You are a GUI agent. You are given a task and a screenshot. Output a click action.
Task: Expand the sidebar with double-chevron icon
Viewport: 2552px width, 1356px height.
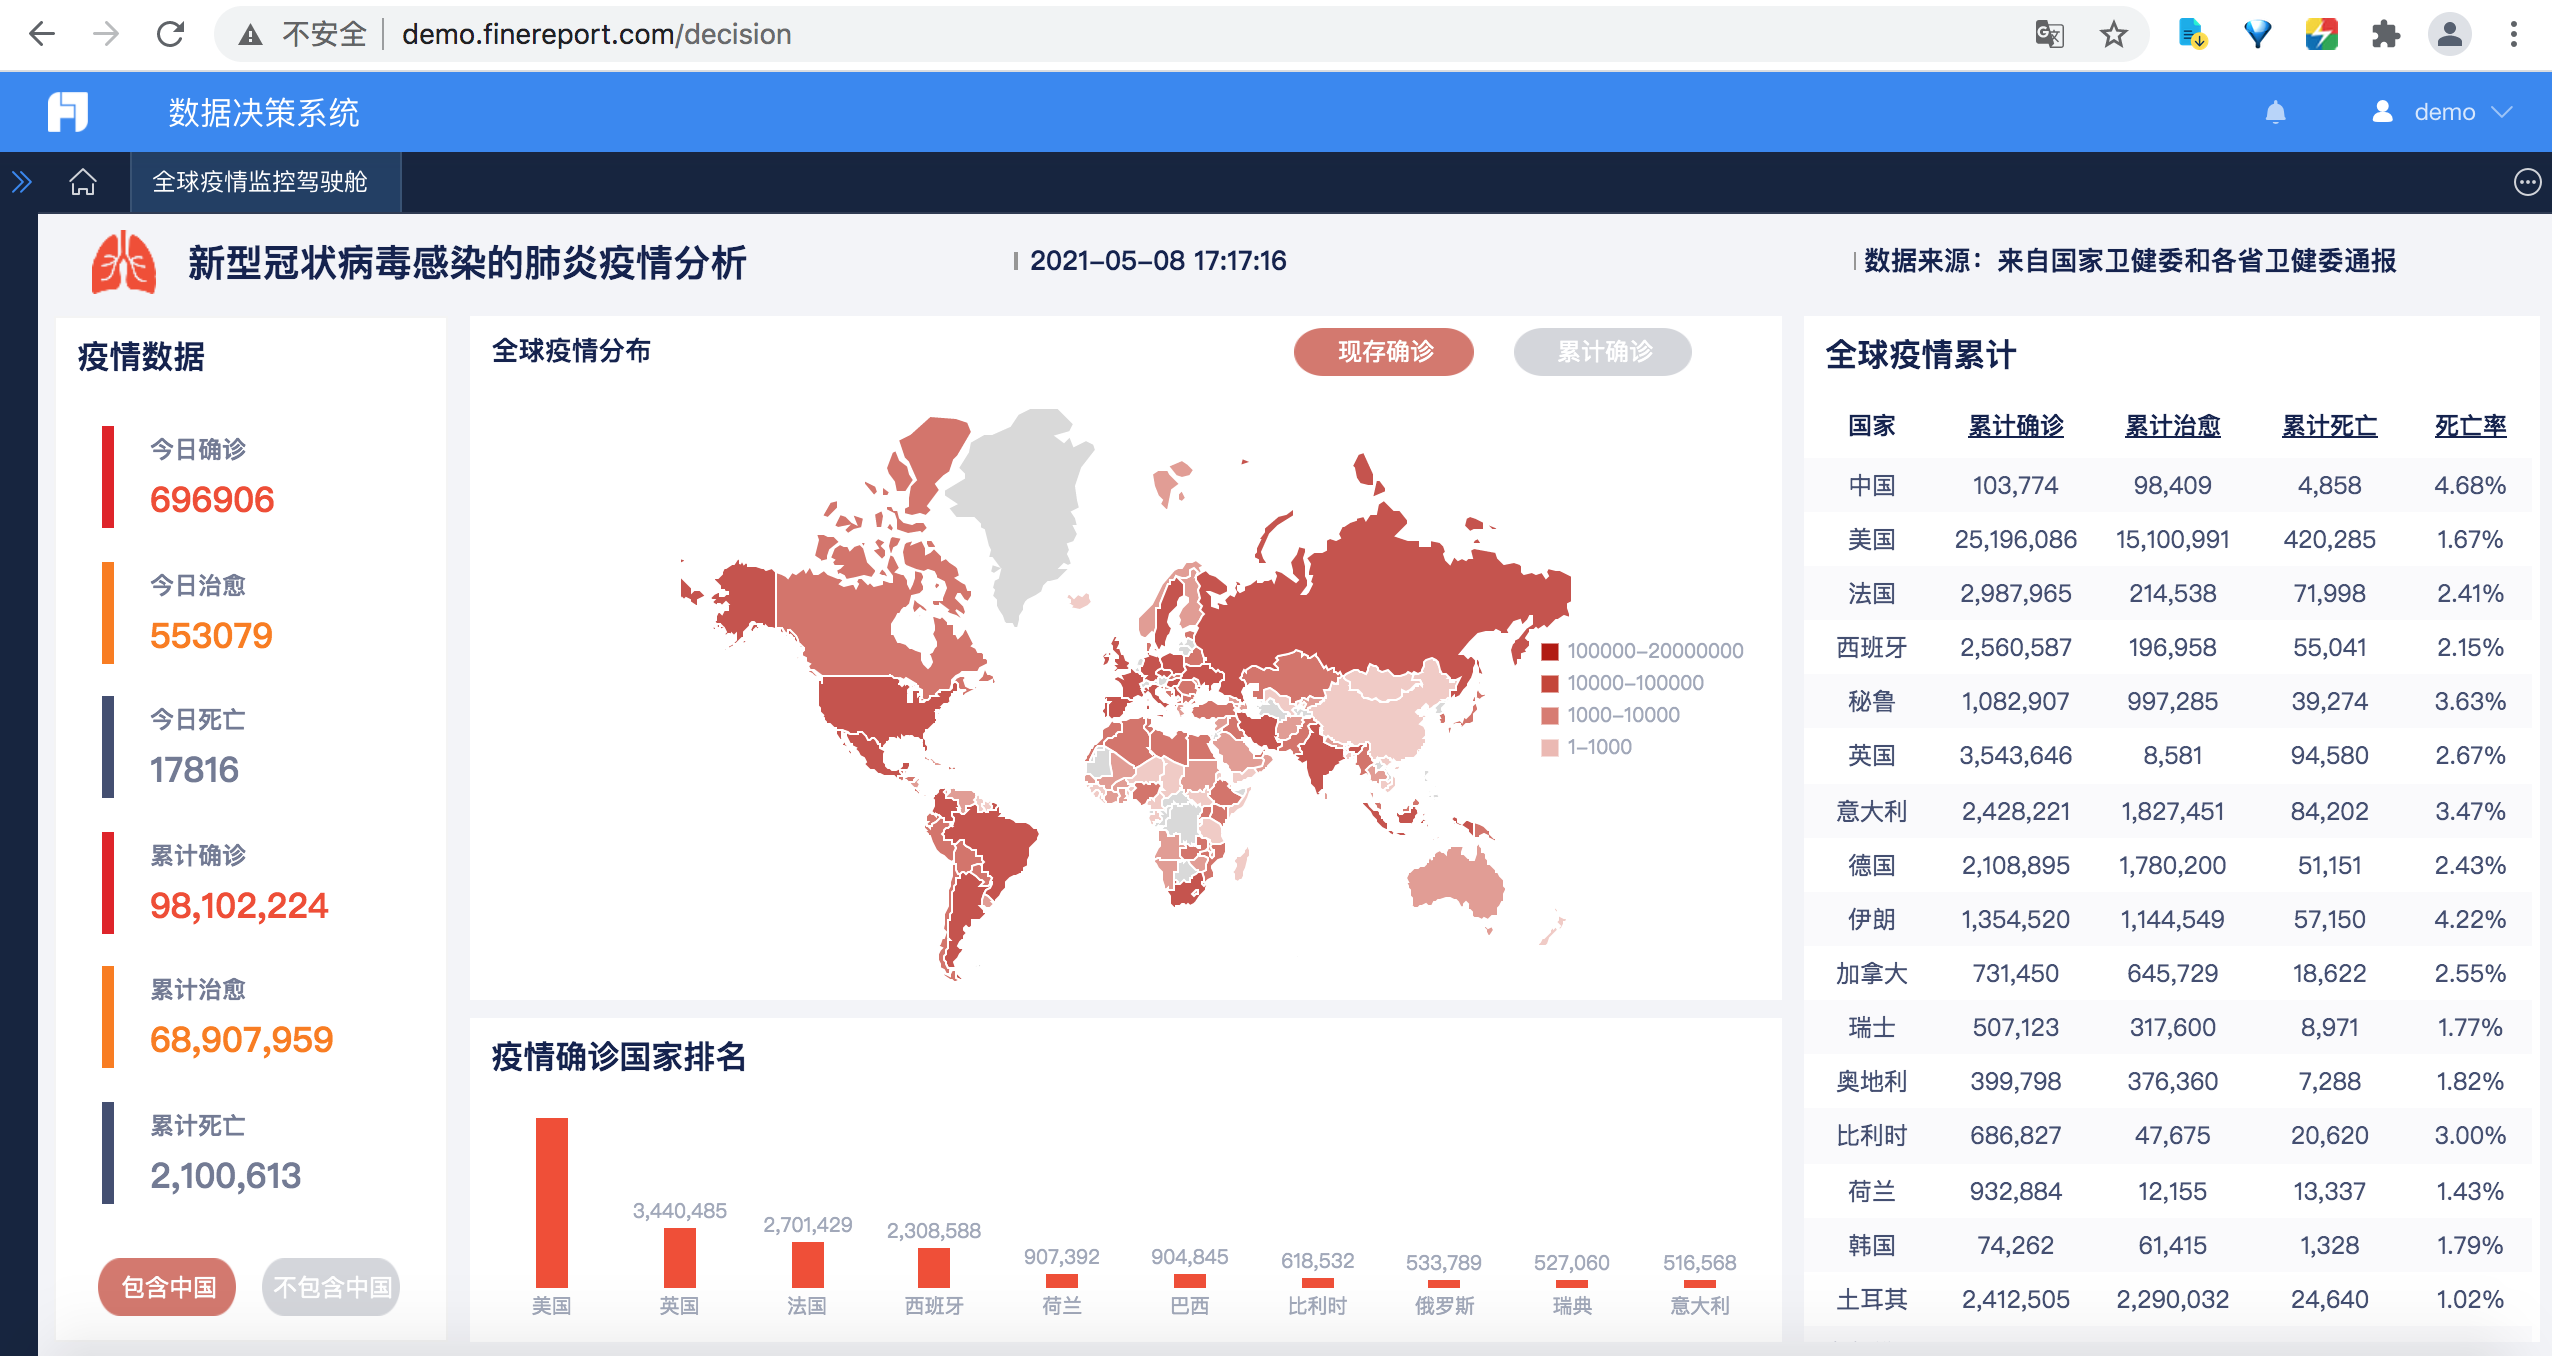[x=21, y=182]
